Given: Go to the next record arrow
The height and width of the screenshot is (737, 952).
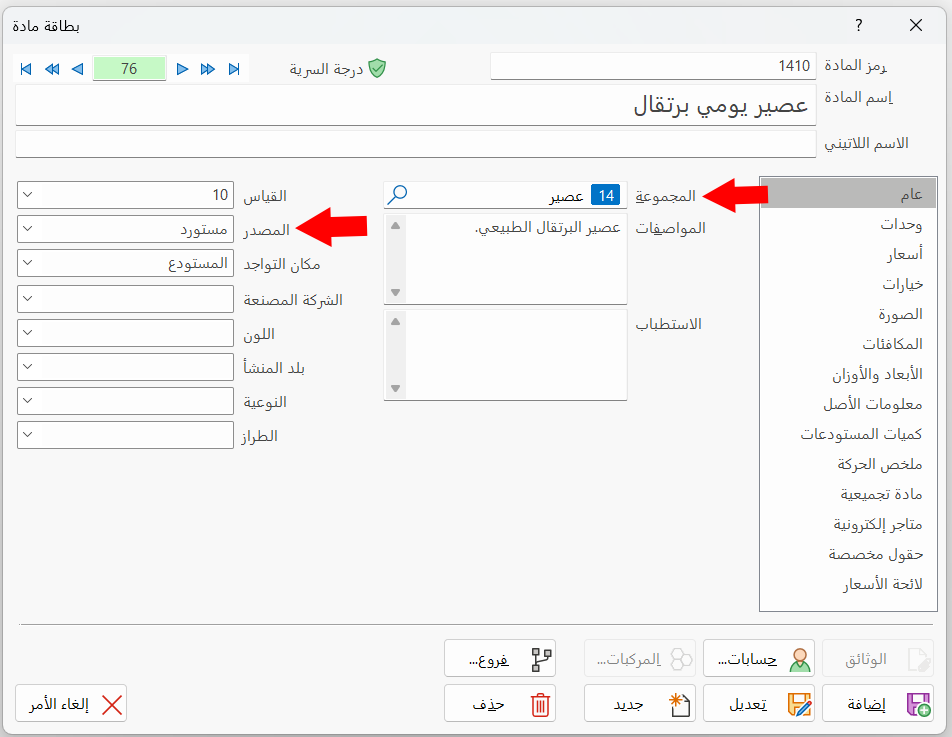Looking at the screenshot, I should pyautogui.click(x=182, y=70).
